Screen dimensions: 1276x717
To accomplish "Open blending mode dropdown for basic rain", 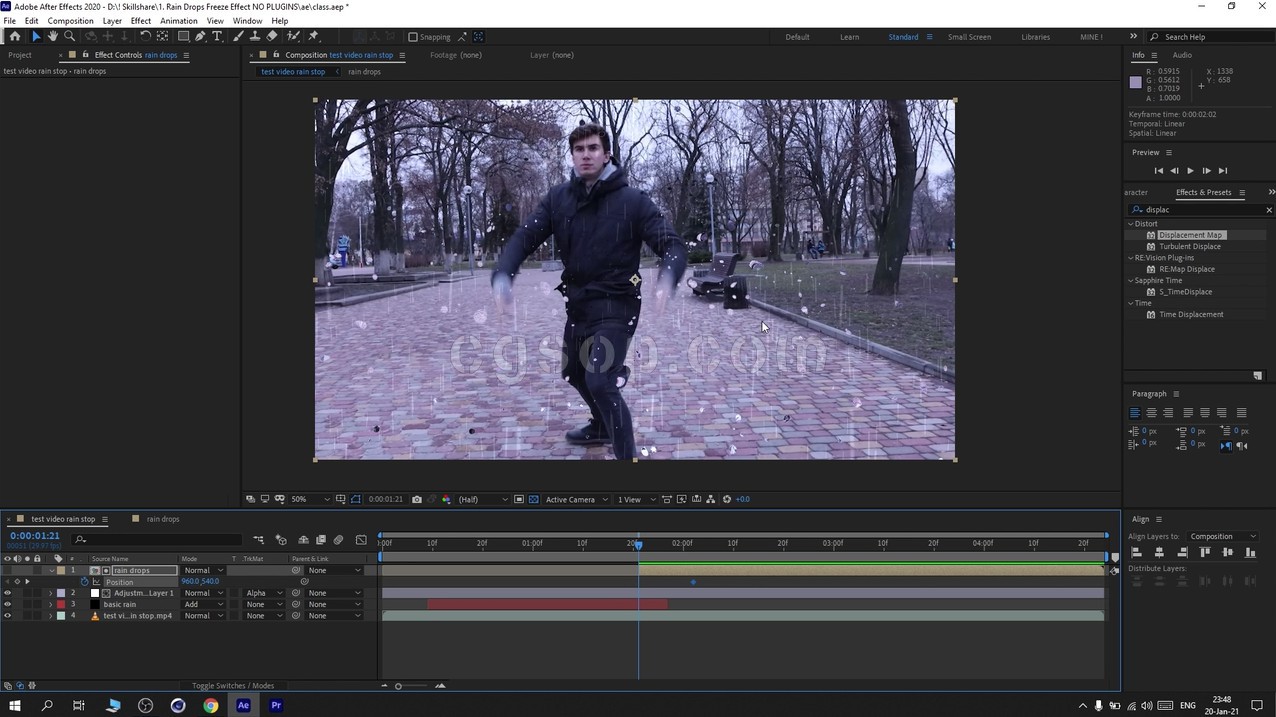I will tap(203, 604).
